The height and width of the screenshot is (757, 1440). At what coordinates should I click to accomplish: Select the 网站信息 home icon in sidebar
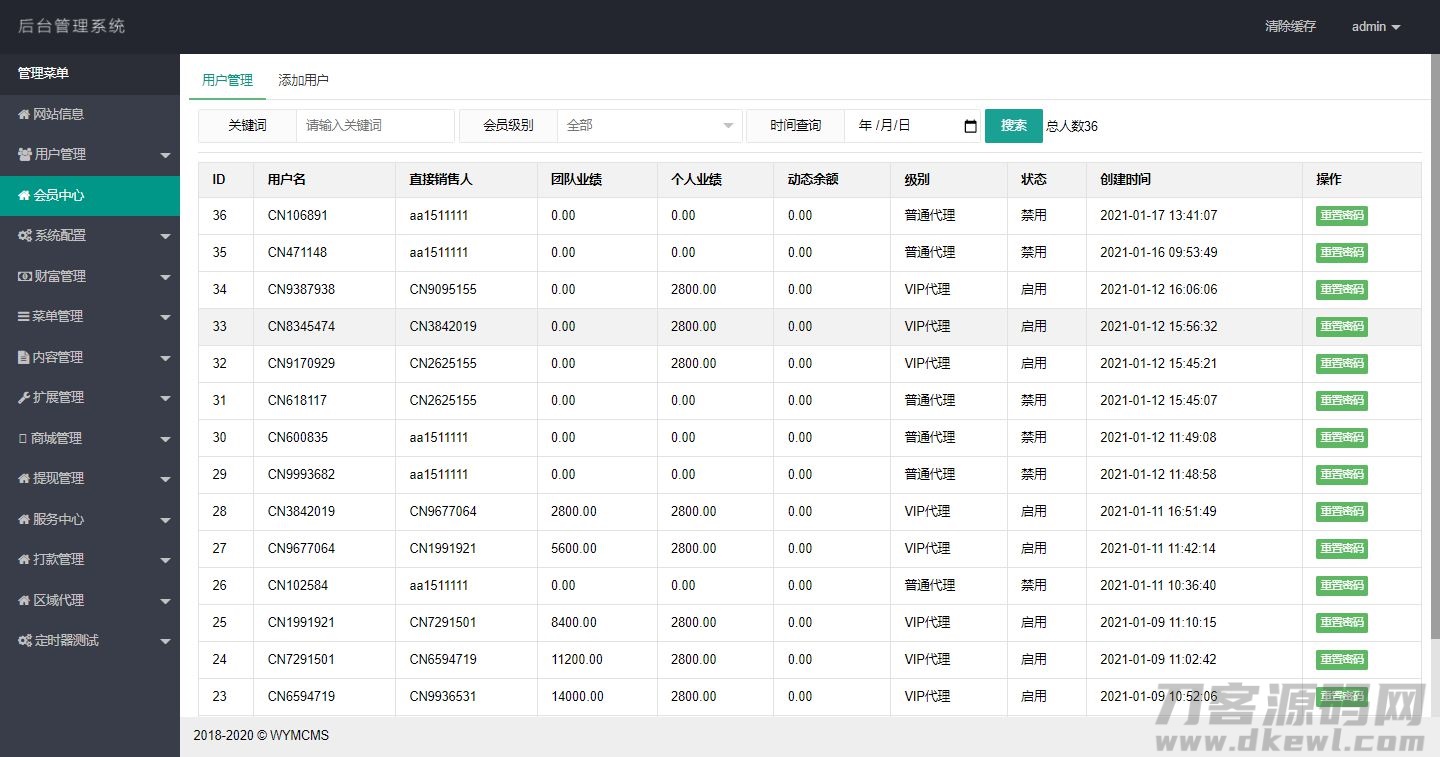point(25,114)
